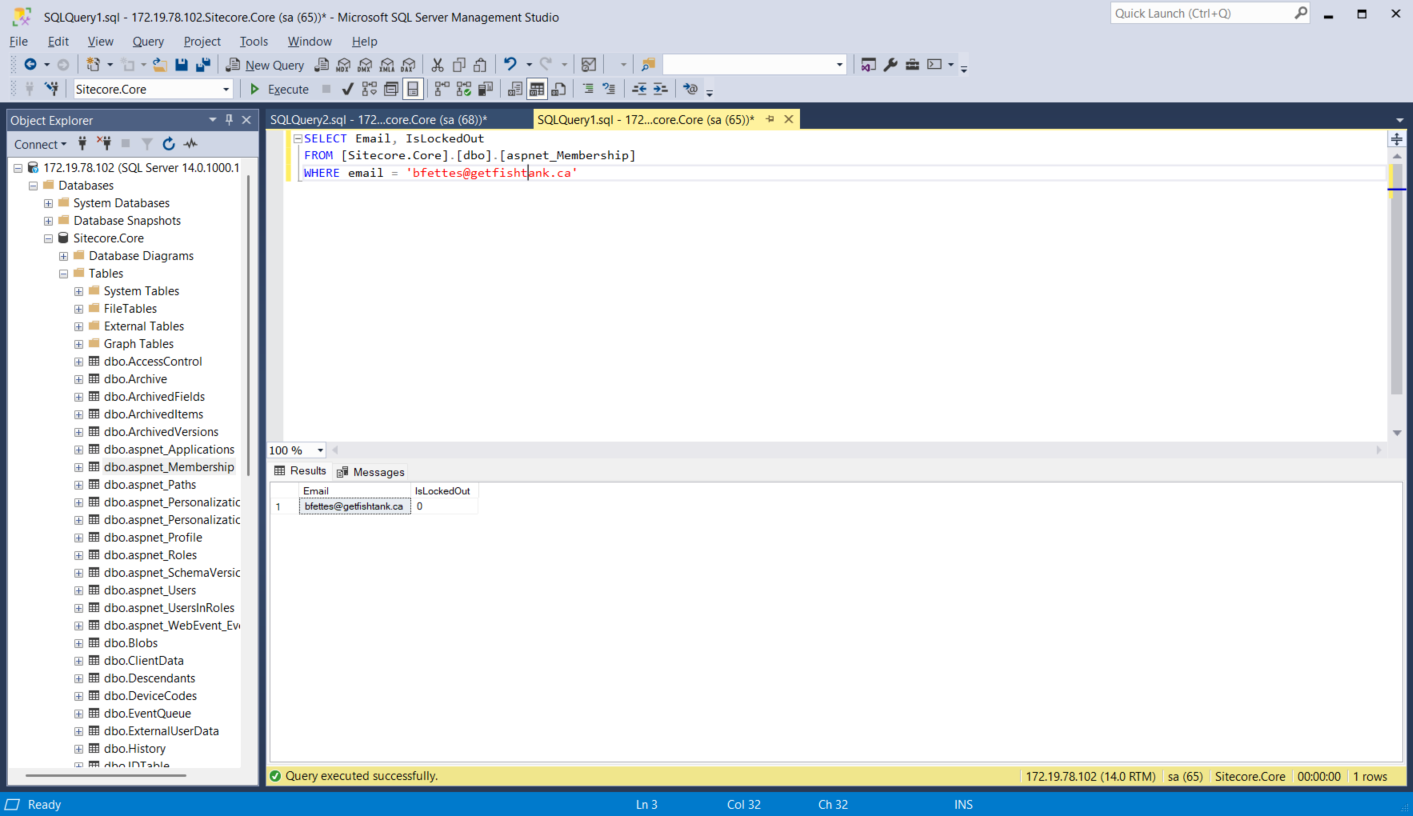This screenshot has height=816, width=1413.
Task: Toggle Include Live Query Statistics
Action: pyautogui.click(x=464, y=89)
